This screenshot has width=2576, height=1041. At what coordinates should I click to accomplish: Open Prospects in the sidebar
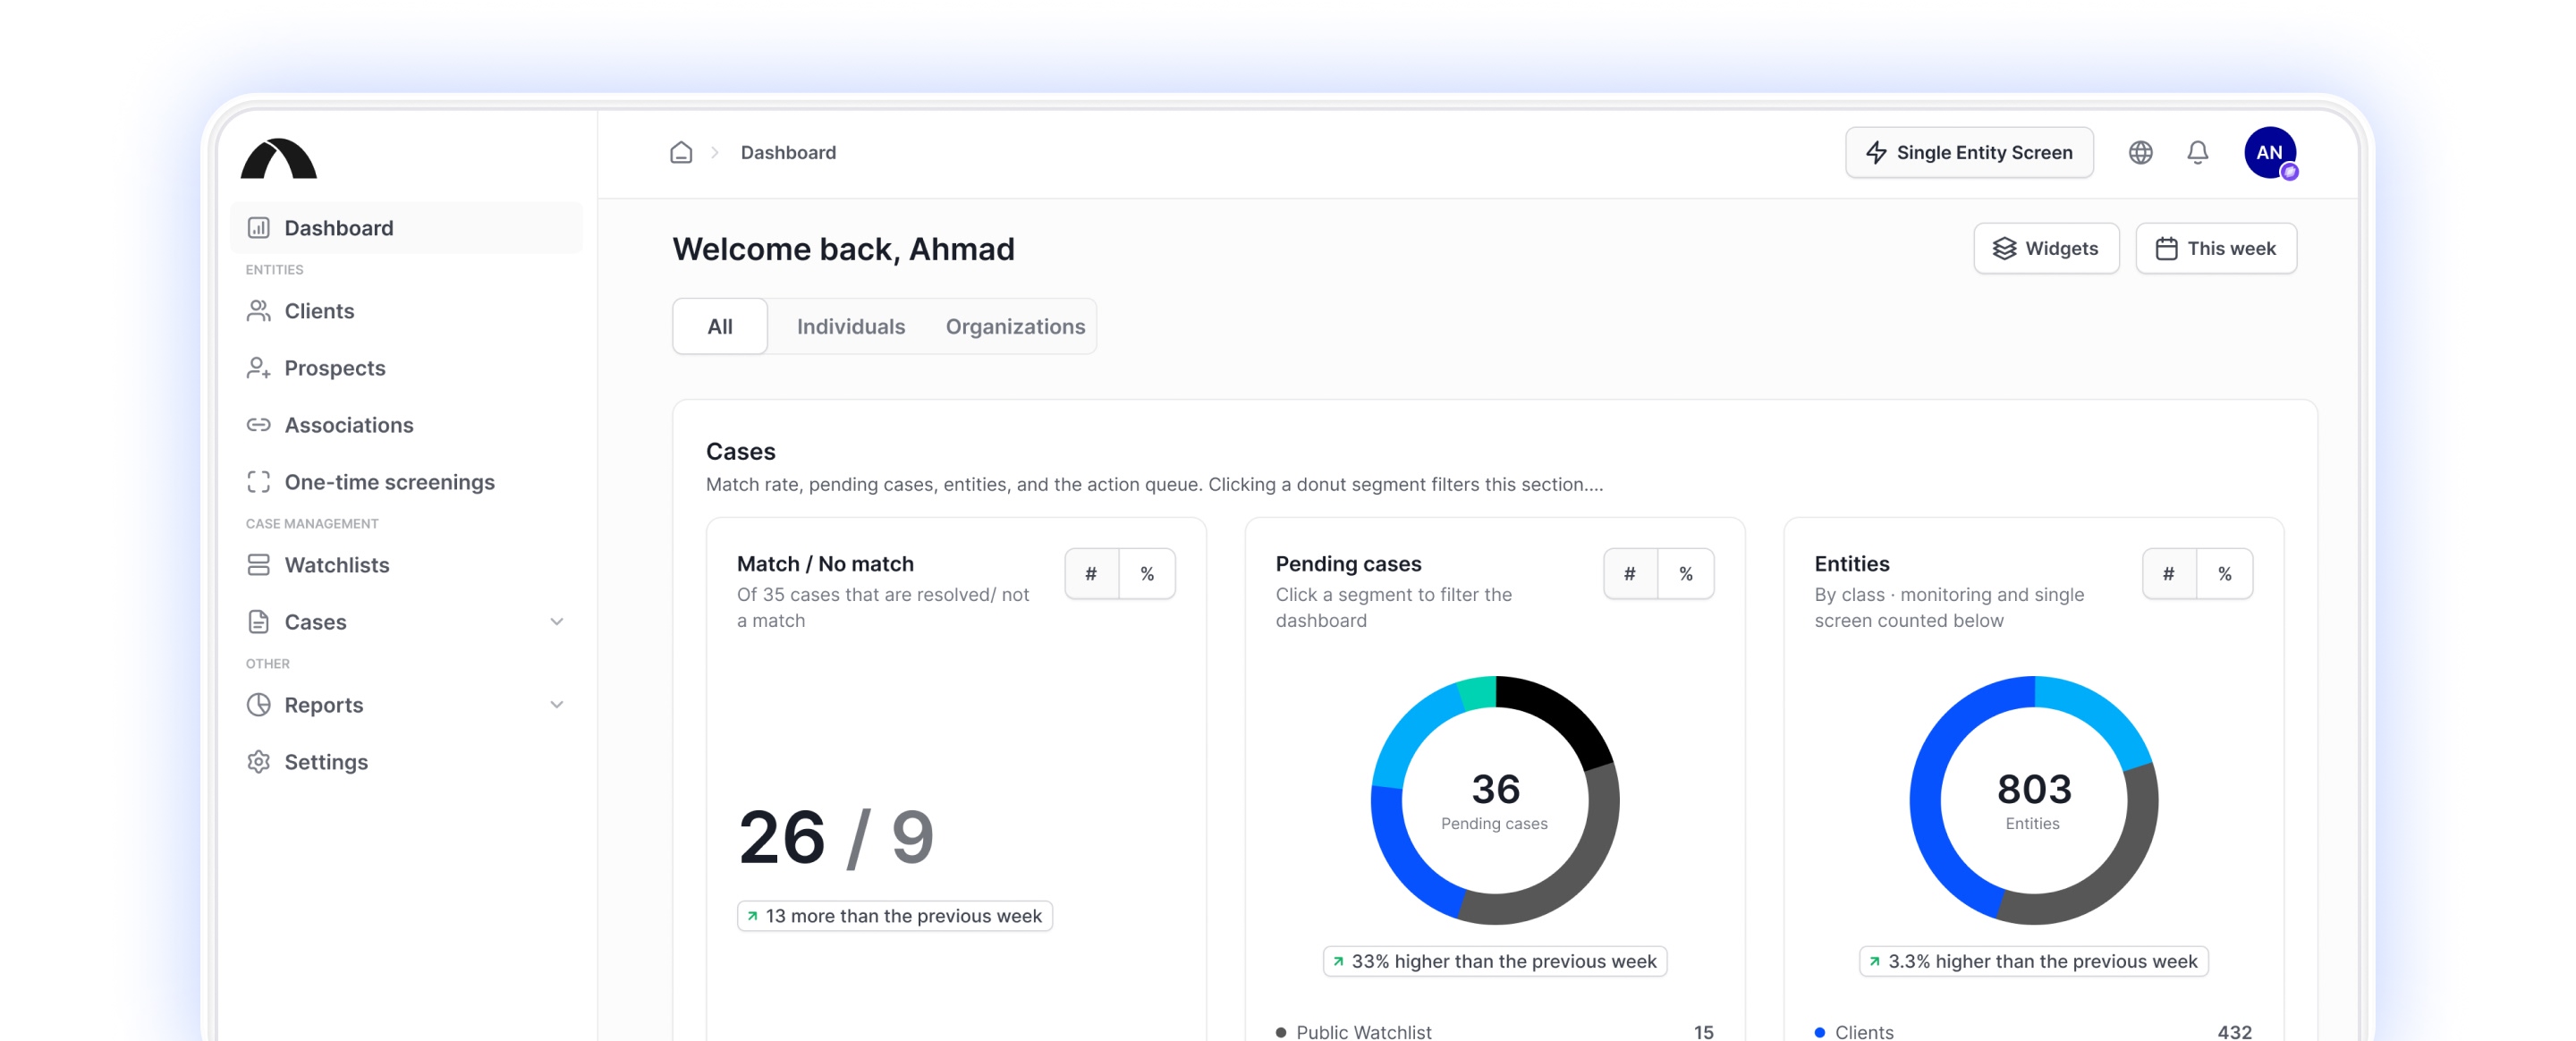(x=407, y=368)
